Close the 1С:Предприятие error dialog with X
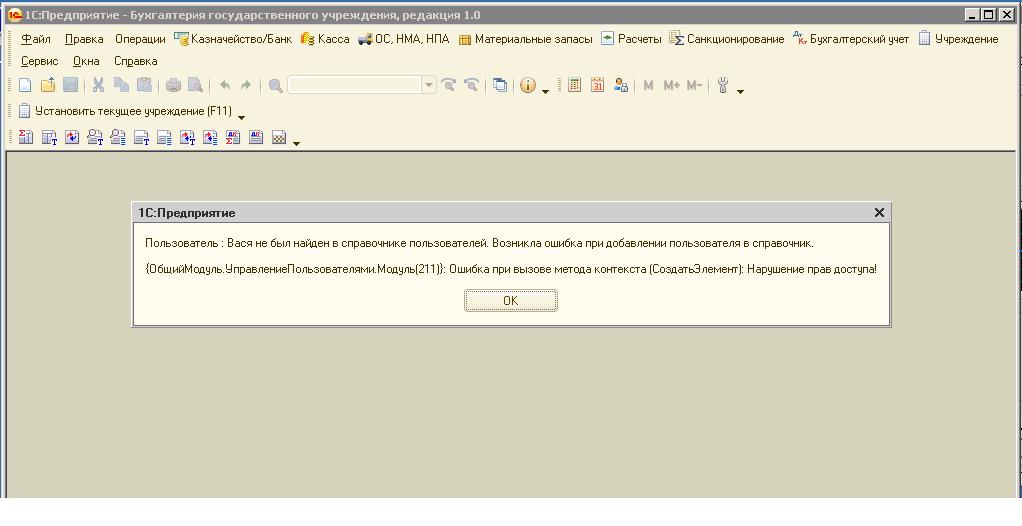Screen dimensions: 1022x526 [879, 212]
